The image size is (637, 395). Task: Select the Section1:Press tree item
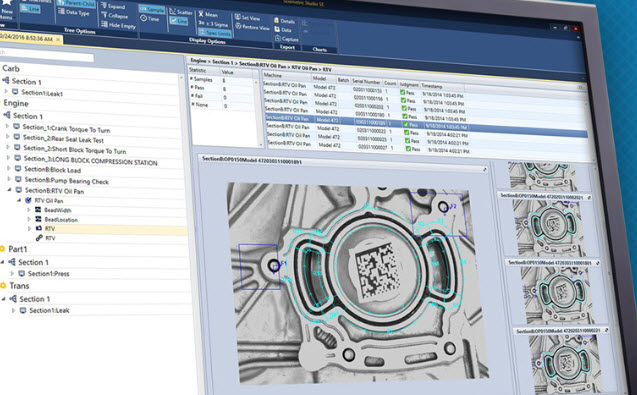[x=48, y=273]
